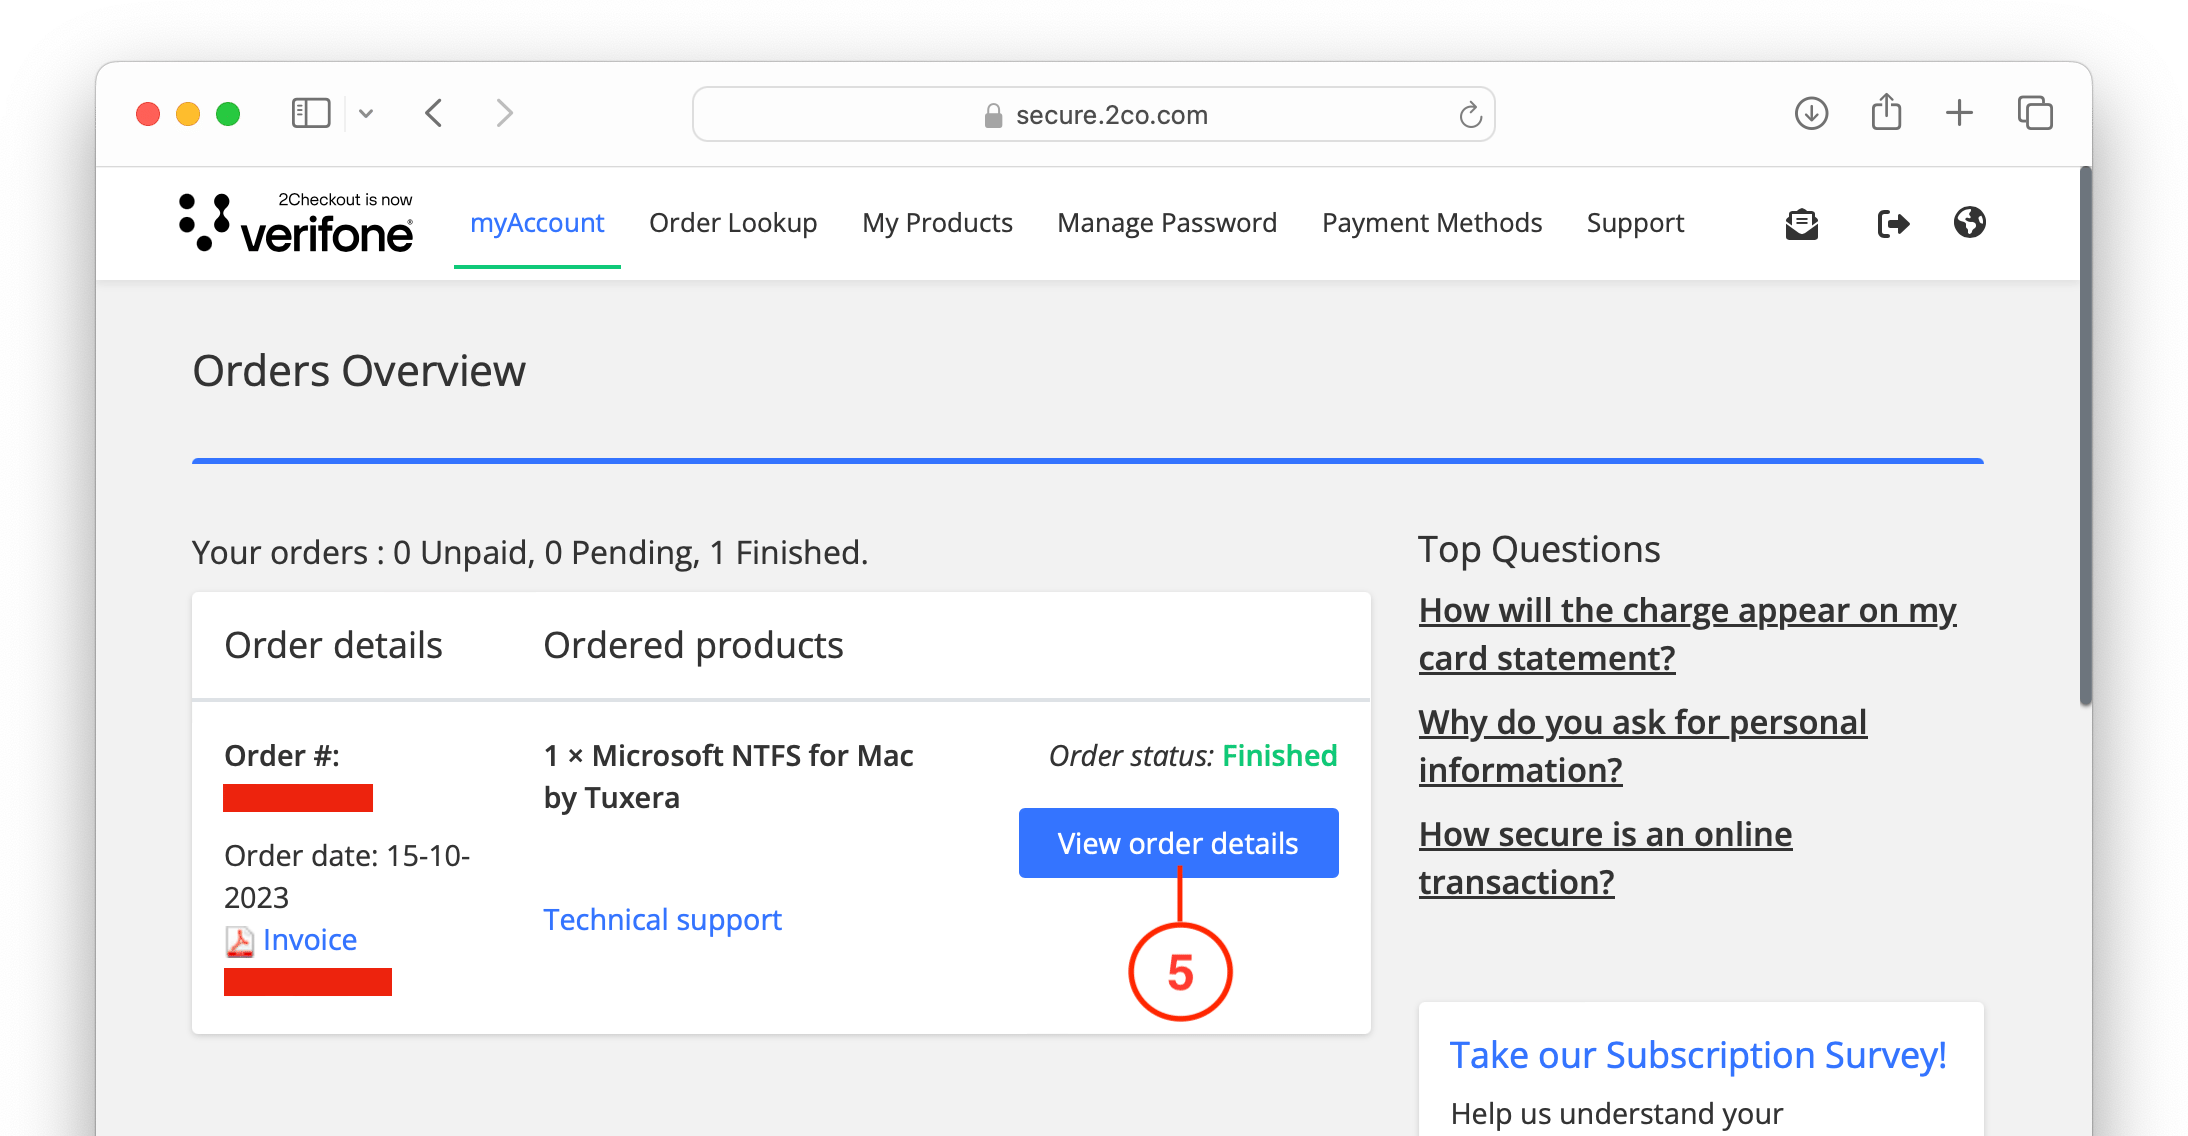Open Payment Methods
The height and width of the screenshot is (1136, 2188).
coord(1432,223)
